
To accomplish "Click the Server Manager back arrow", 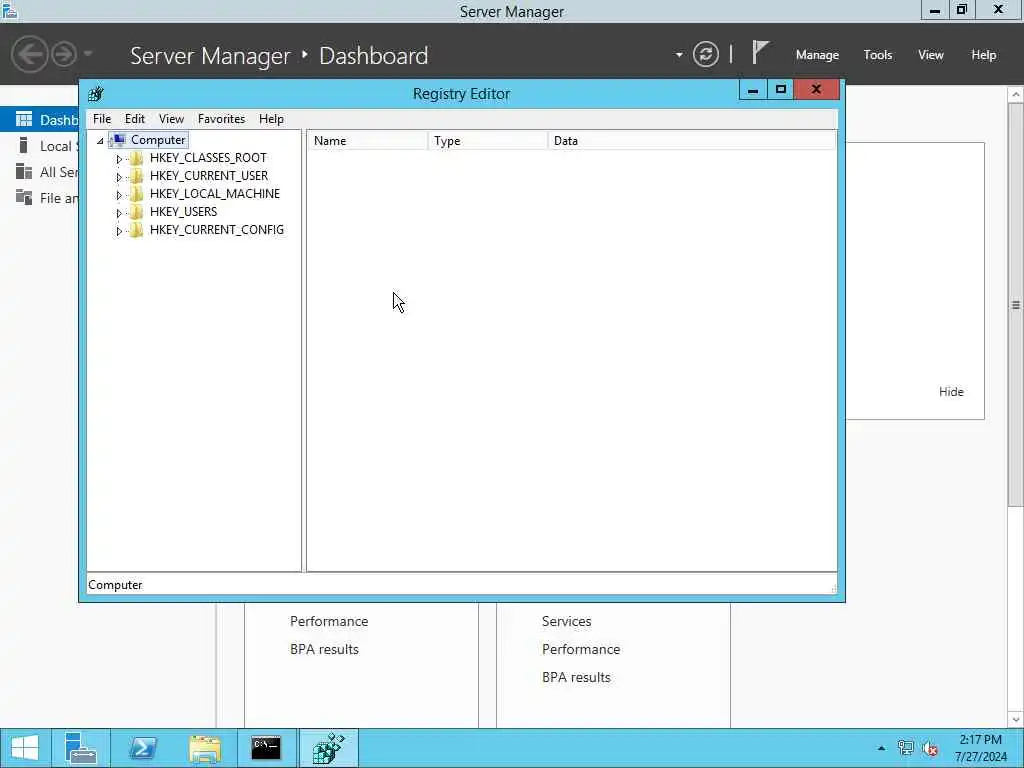I will [29, 54].
